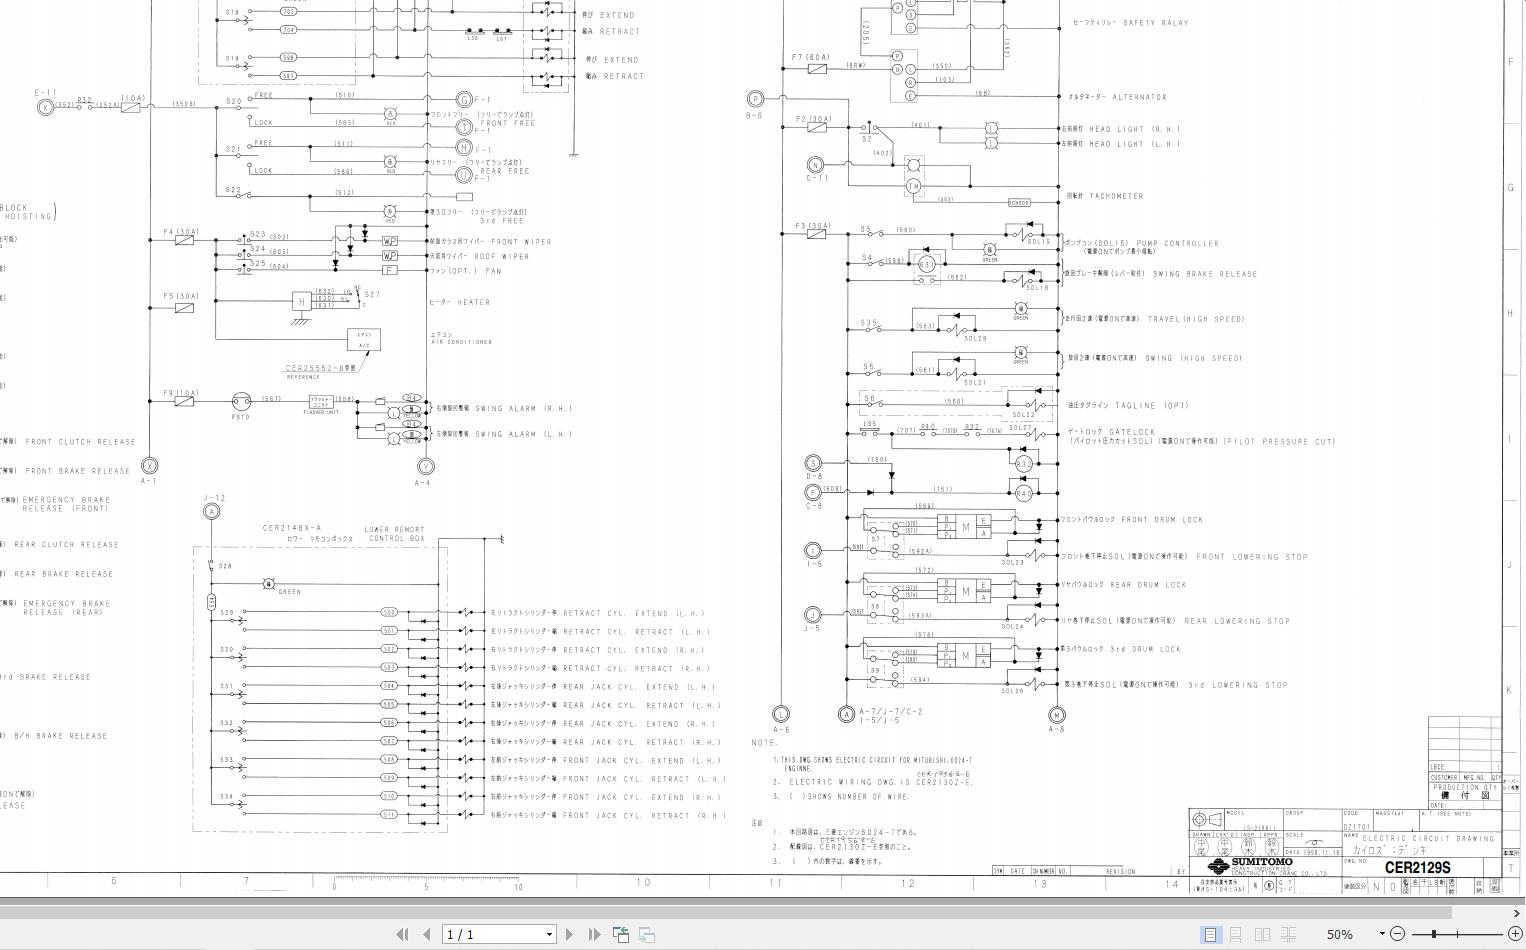
Task: Click the REAR FREE label
Action: 505,171
